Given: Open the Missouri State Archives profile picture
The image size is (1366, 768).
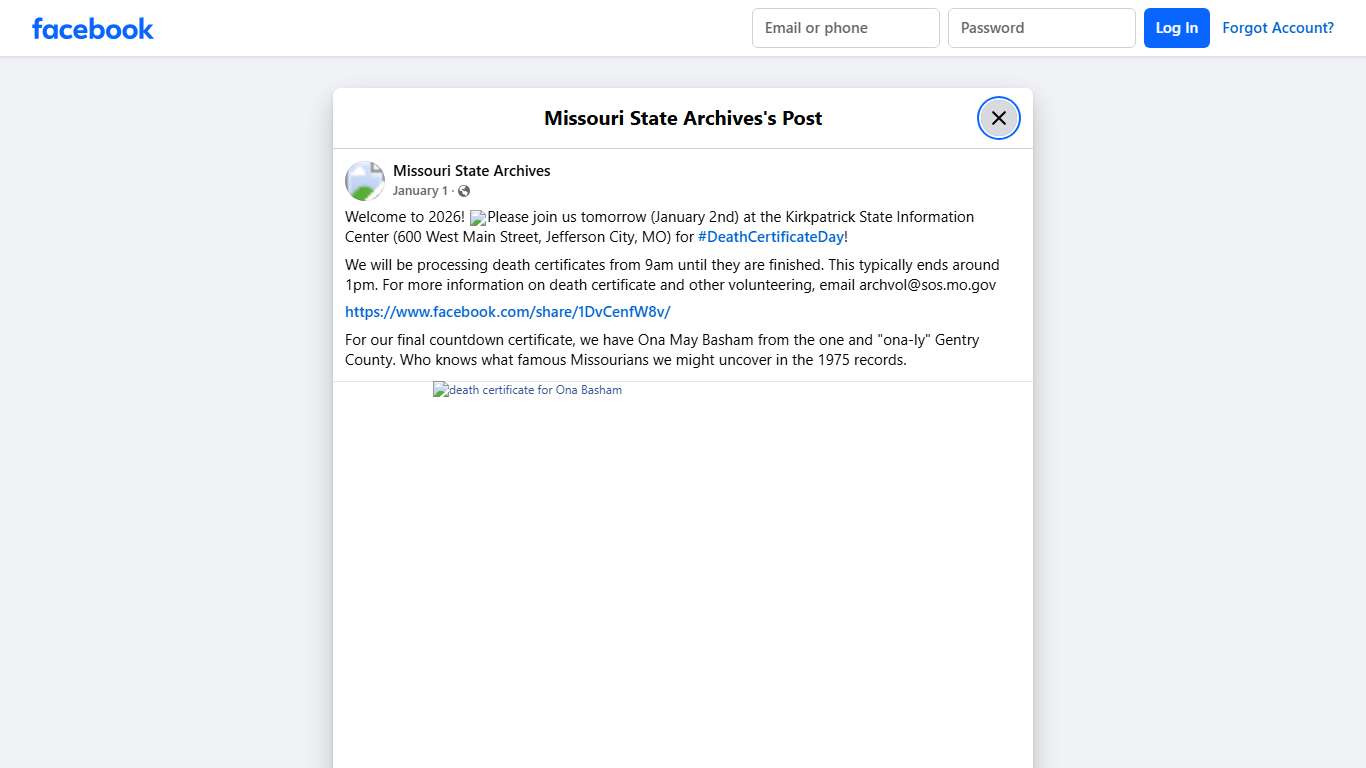Looking at the screenshot, I should (365, 181).
